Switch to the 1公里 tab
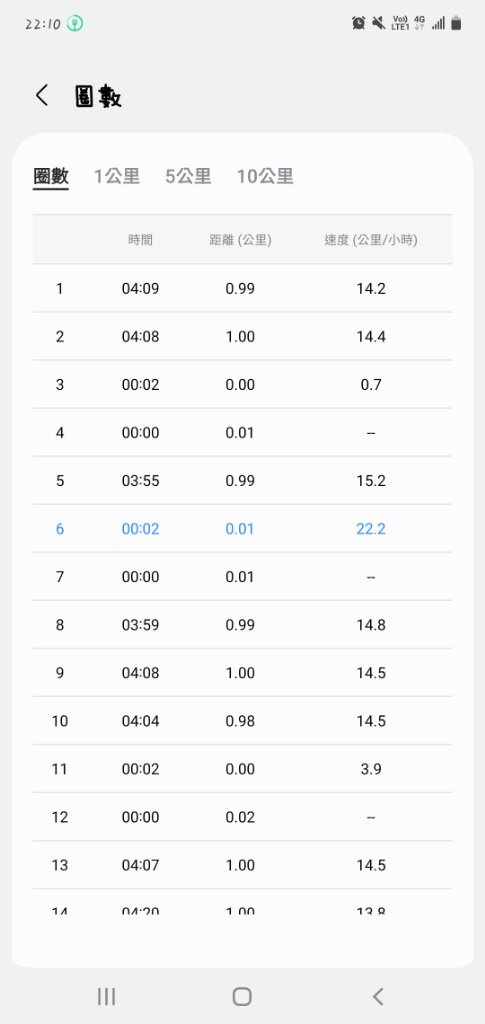Screen dimensions: 485x1024 point(117,176)
